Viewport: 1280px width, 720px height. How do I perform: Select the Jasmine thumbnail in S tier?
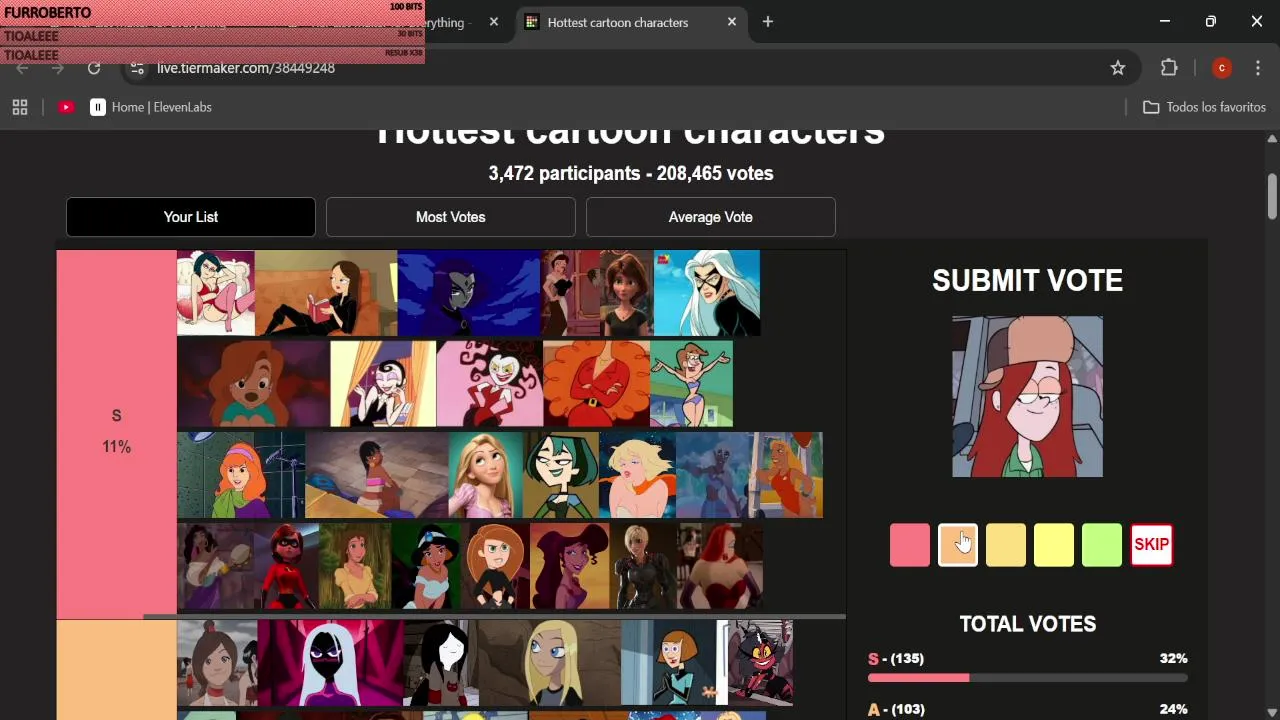pos(426,566)
